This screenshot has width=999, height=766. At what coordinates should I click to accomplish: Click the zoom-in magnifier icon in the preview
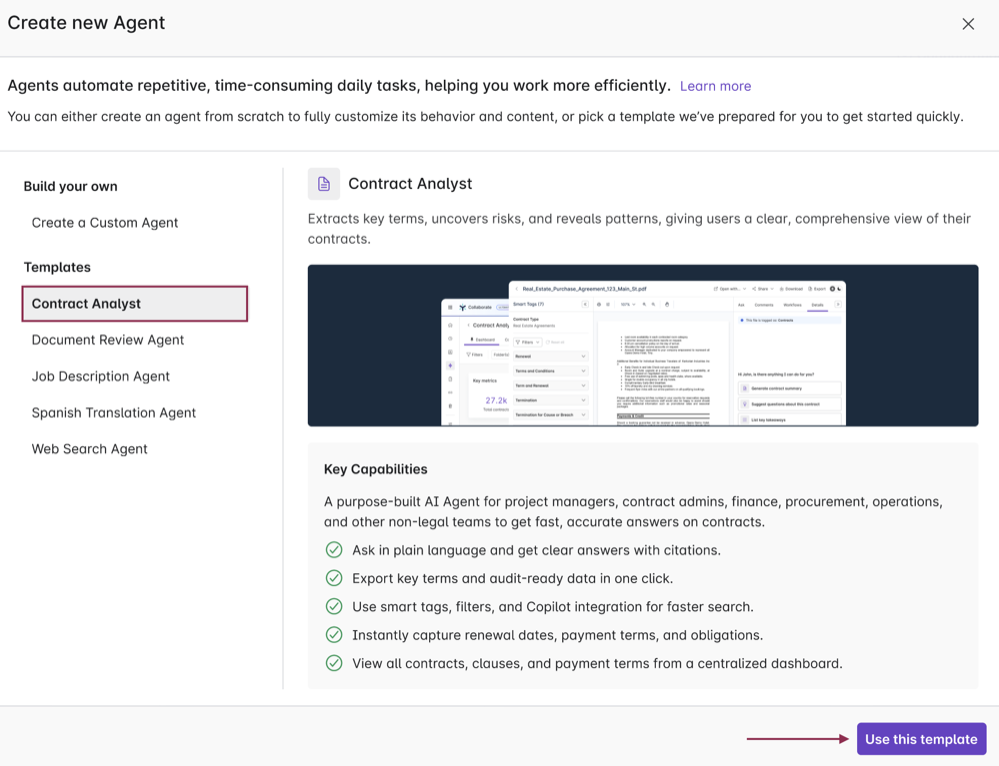click(644, 304)
